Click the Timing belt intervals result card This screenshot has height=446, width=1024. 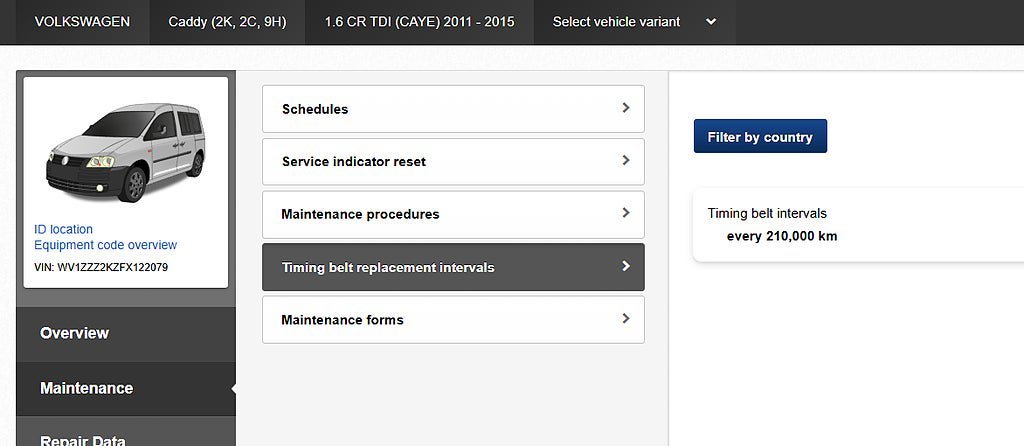[x=850, y=225]
